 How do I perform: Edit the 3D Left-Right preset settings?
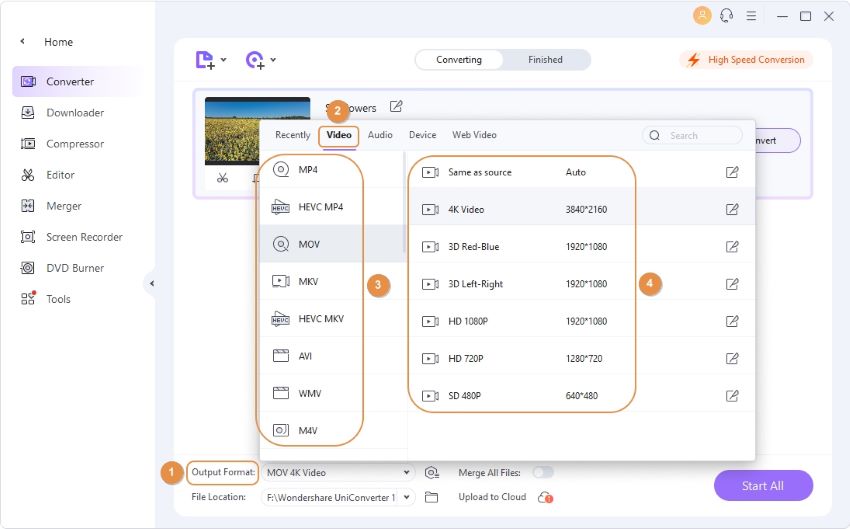coord(732,284)
